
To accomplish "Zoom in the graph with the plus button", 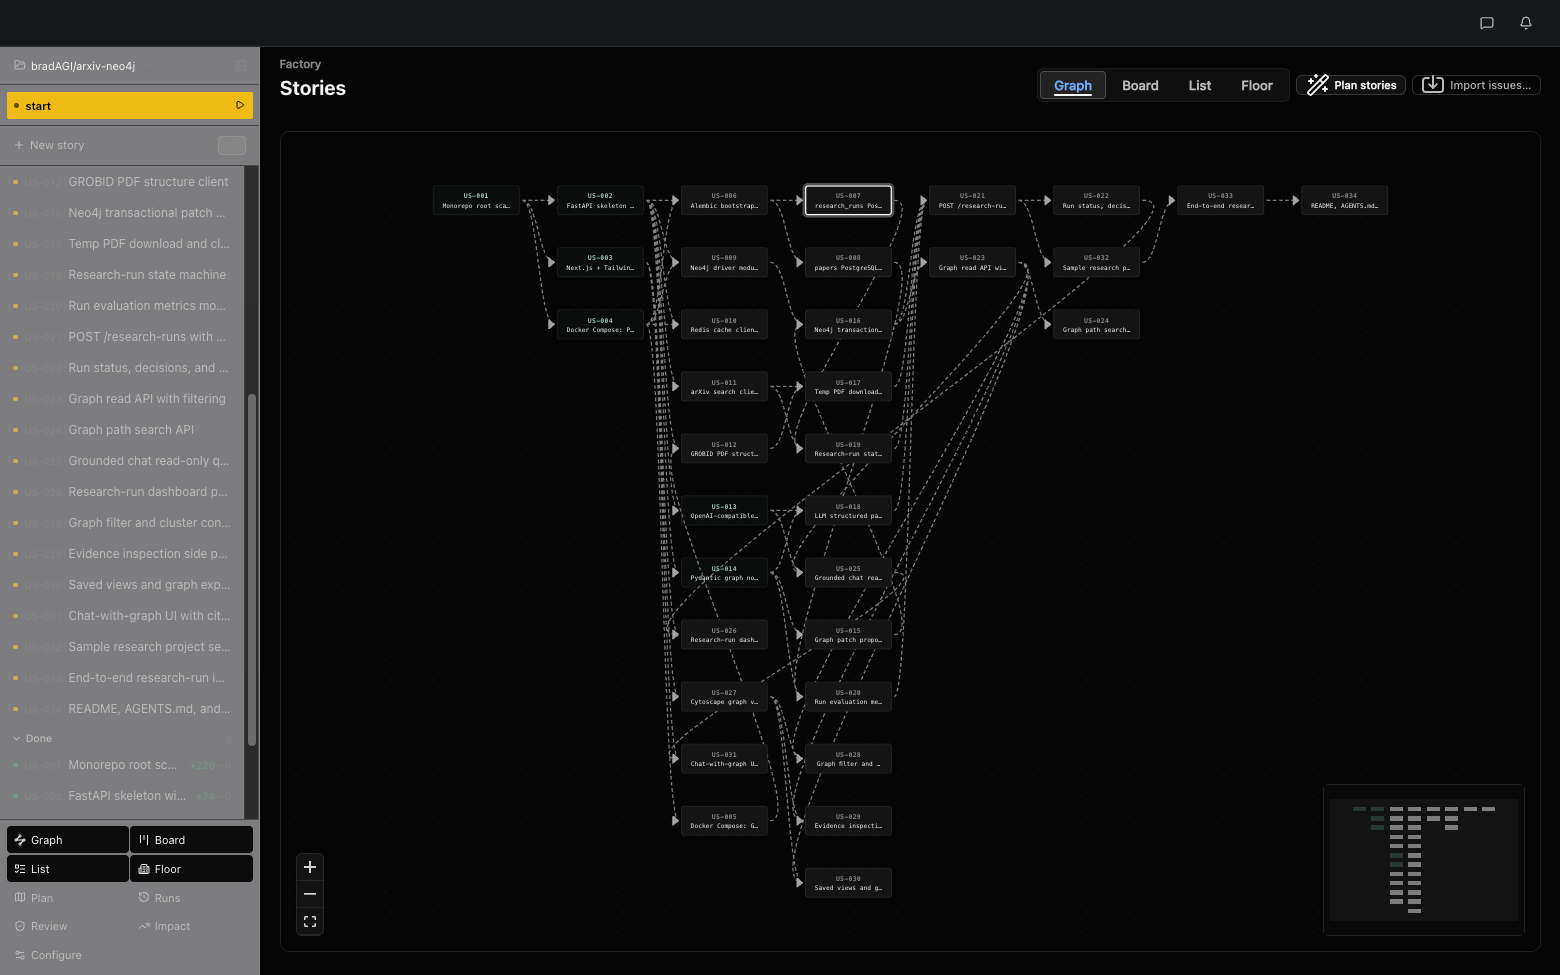I will click(310, 867).
